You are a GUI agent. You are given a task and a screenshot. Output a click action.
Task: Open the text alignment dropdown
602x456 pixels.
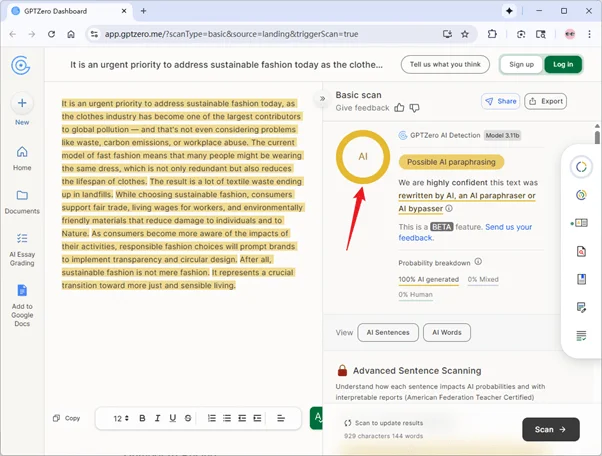(x=281, y=418)
